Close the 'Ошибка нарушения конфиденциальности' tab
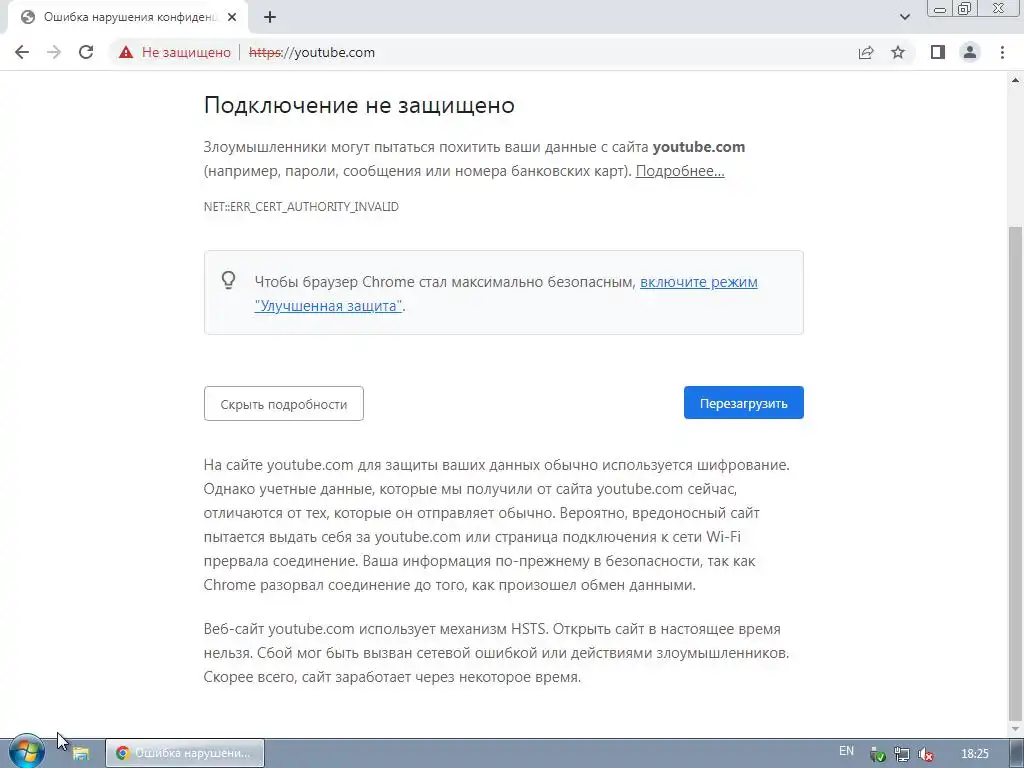Screen dimensions: 1024x768 click(x=232, y=18)
